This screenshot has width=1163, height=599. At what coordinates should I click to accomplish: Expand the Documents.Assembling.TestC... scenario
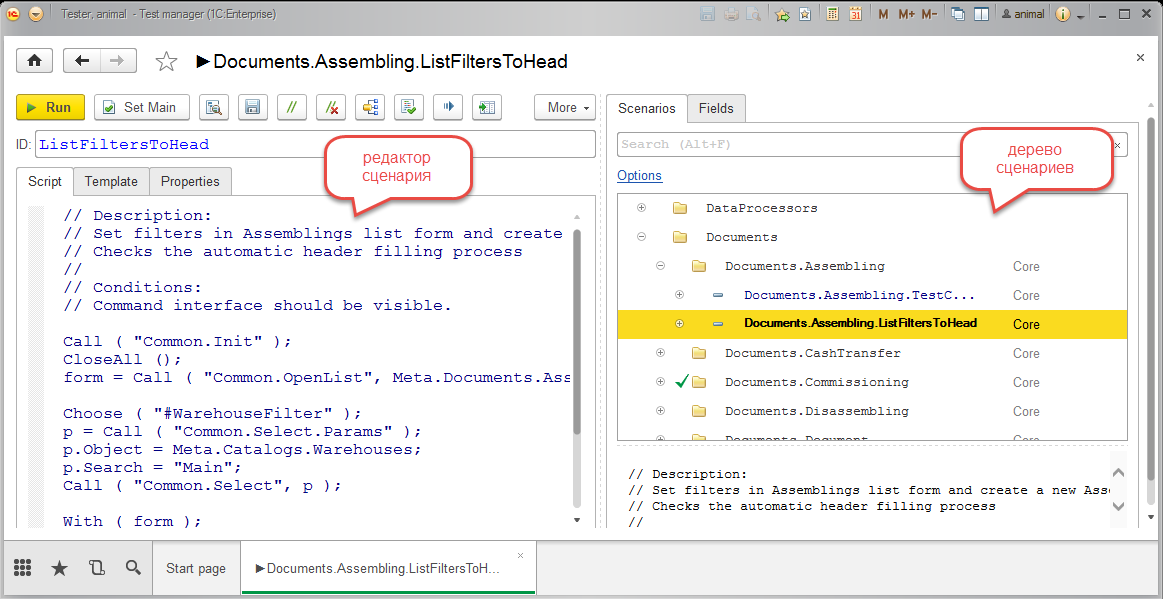(679, 295)
